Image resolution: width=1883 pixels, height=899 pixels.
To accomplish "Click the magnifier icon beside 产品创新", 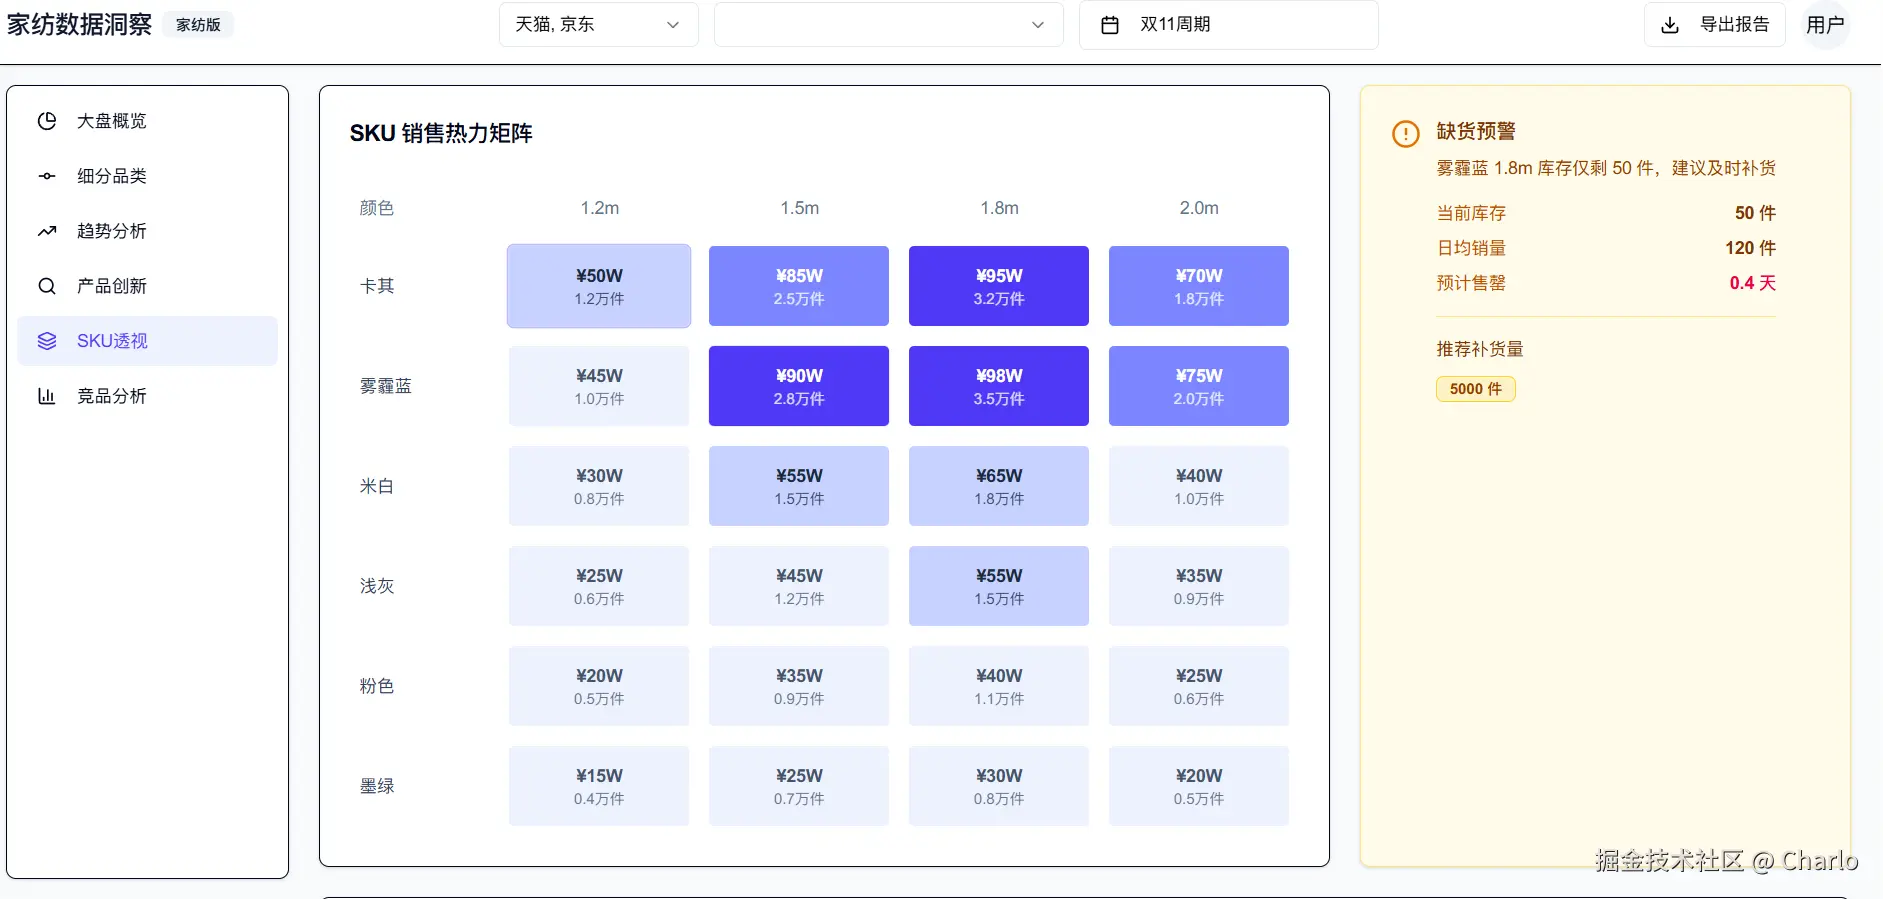I will pos(47,286).
